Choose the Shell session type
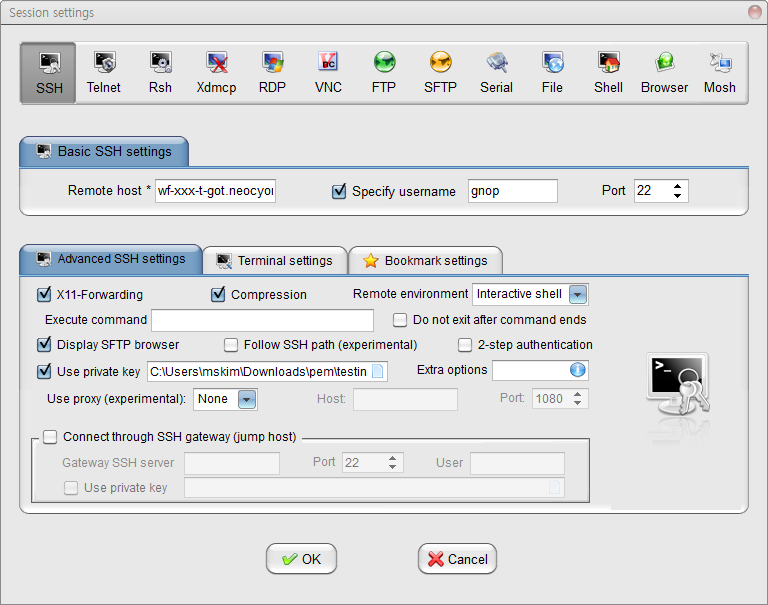The image size is (768, 605). pos(608,73)
